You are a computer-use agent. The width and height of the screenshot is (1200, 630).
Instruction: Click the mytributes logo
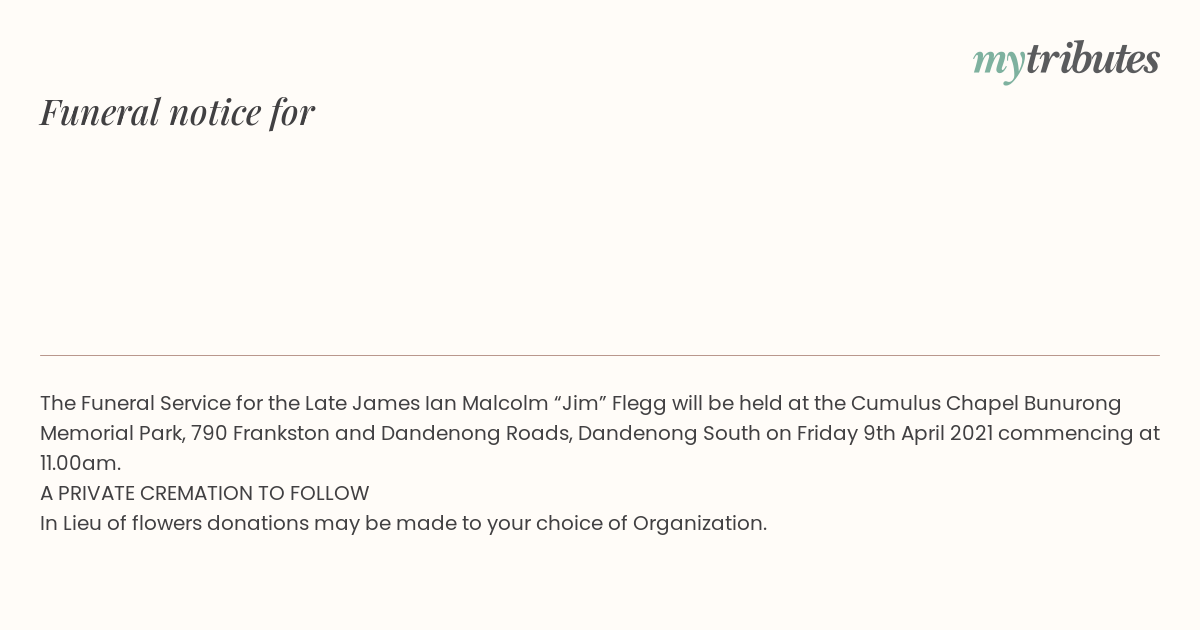click(x=1066, y=60)
